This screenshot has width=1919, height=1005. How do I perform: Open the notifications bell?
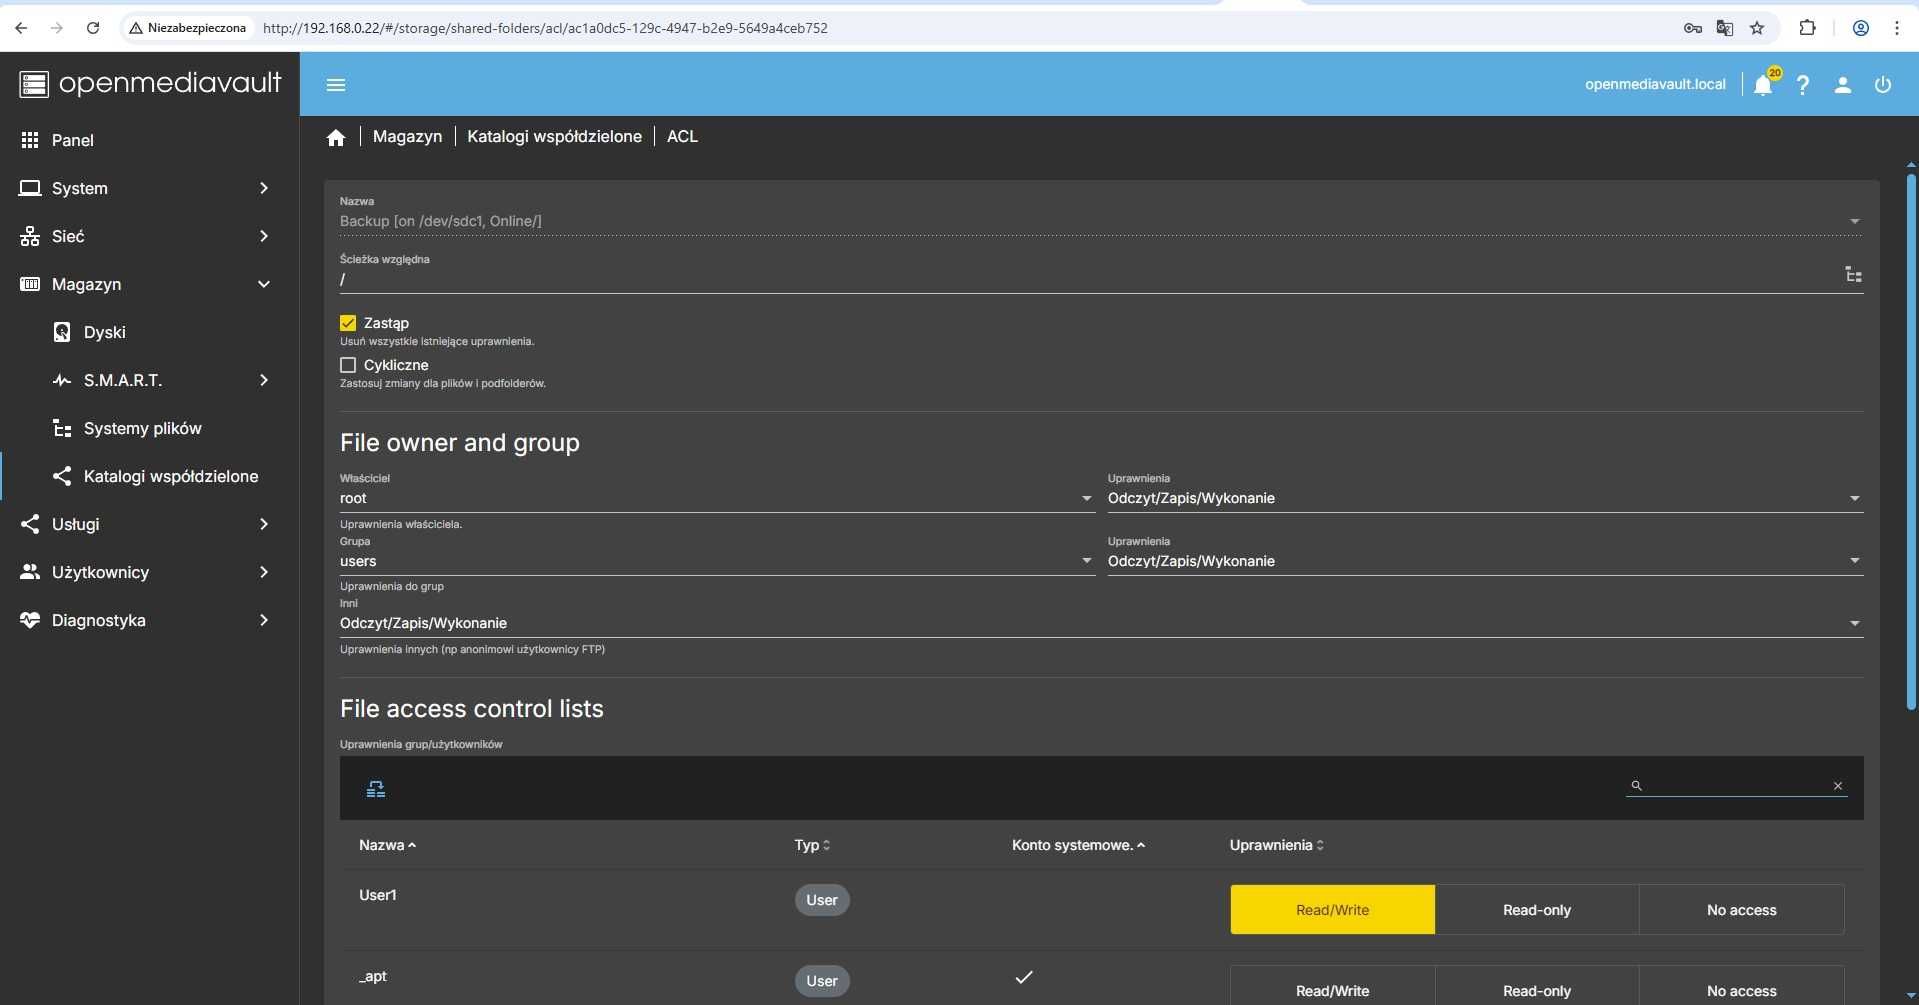click(x=1763, y=85)
